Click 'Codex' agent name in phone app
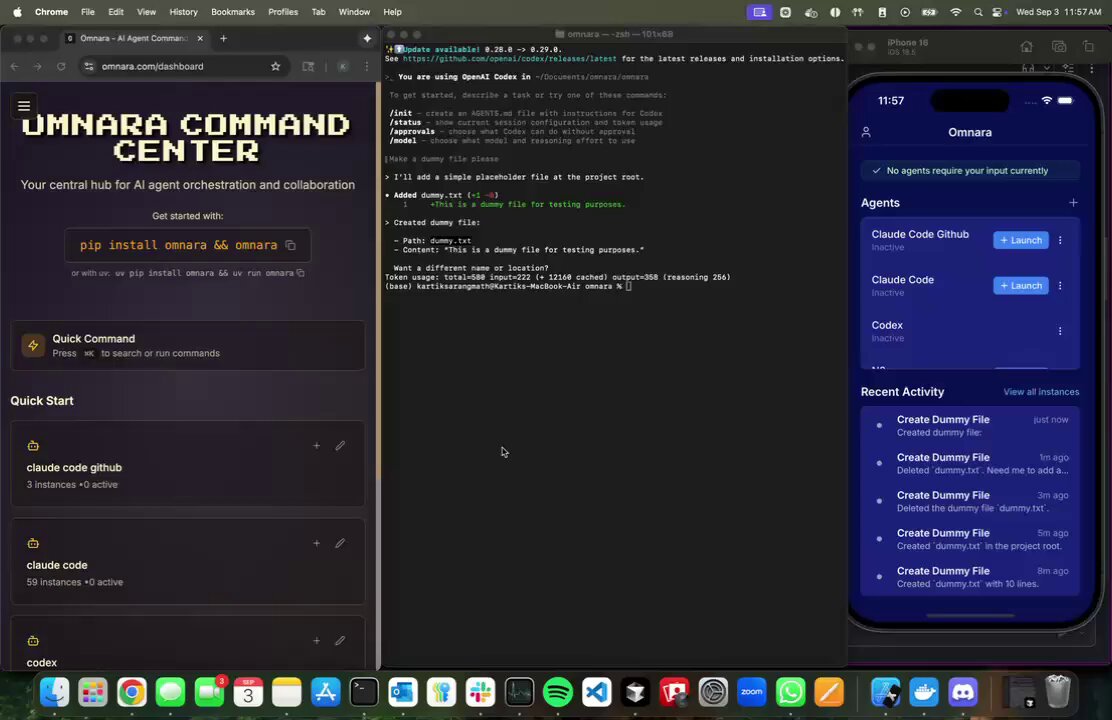Screen dimensions: 1112x720 pos(886,326)
